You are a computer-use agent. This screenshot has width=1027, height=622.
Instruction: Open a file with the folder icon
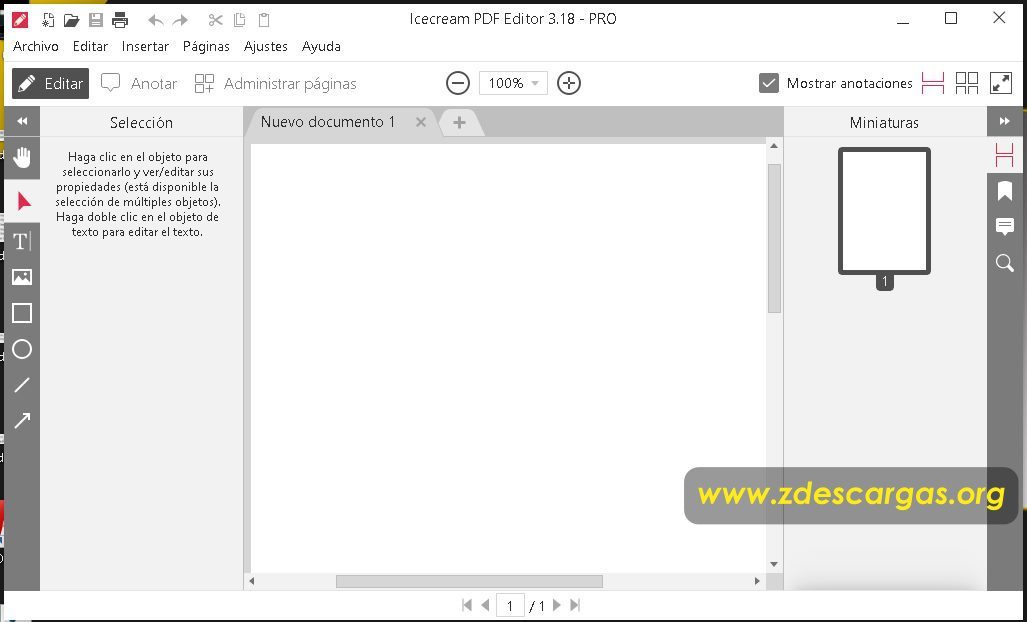pyautogui.click(x=71, y=20)
